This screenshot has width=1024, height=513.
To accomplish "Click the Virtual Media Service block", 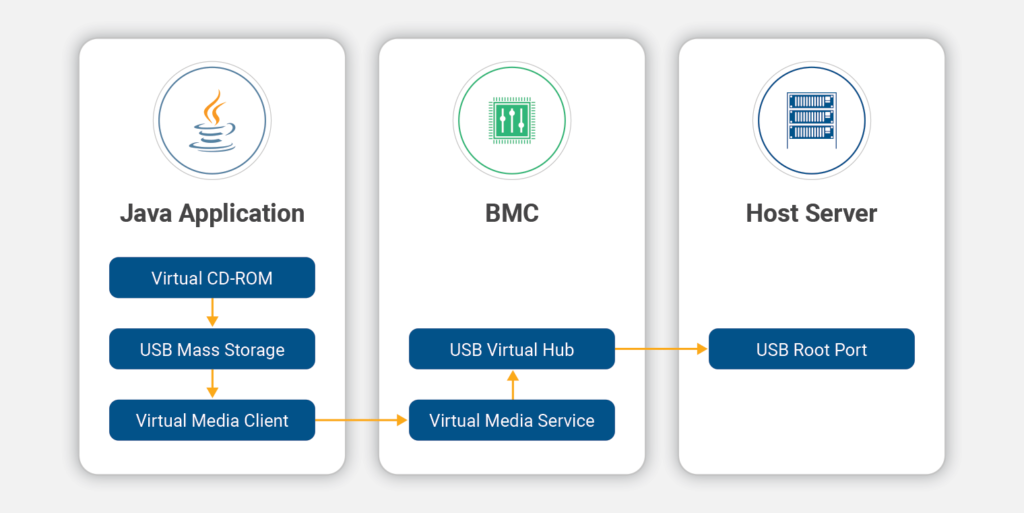I will pos(512,421).
